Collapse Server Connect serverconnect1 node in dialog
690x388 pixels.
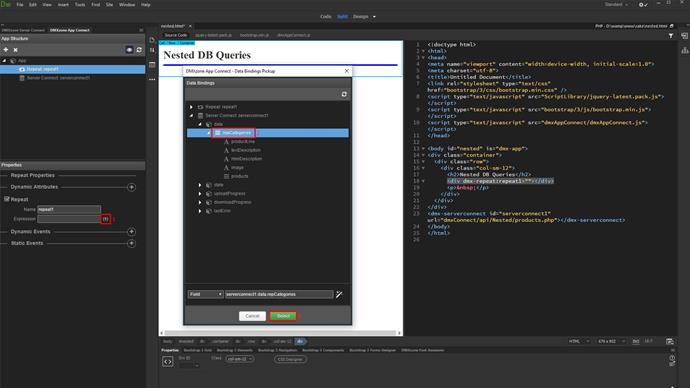(x=191, y=116)
